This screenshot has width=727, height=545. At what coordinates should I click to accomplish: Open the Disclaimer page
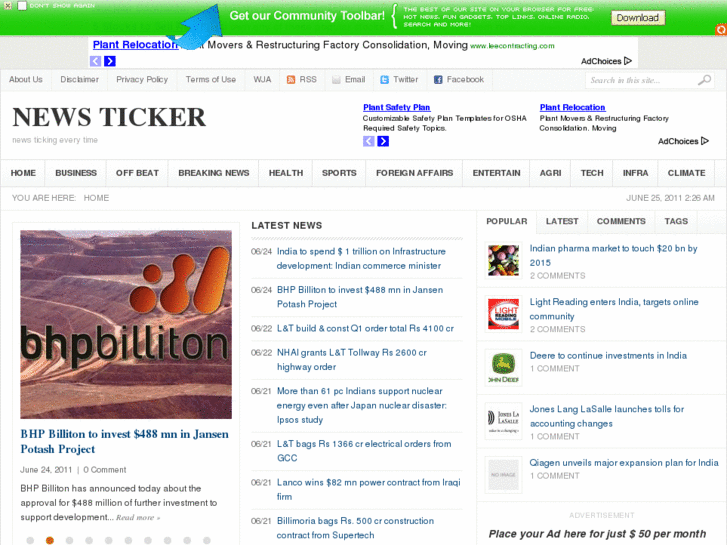click(x=79, y=79)
